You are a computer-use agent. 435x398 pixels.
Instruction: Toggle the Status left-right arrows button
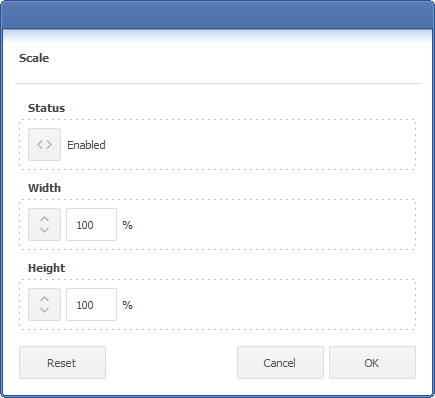44,144
